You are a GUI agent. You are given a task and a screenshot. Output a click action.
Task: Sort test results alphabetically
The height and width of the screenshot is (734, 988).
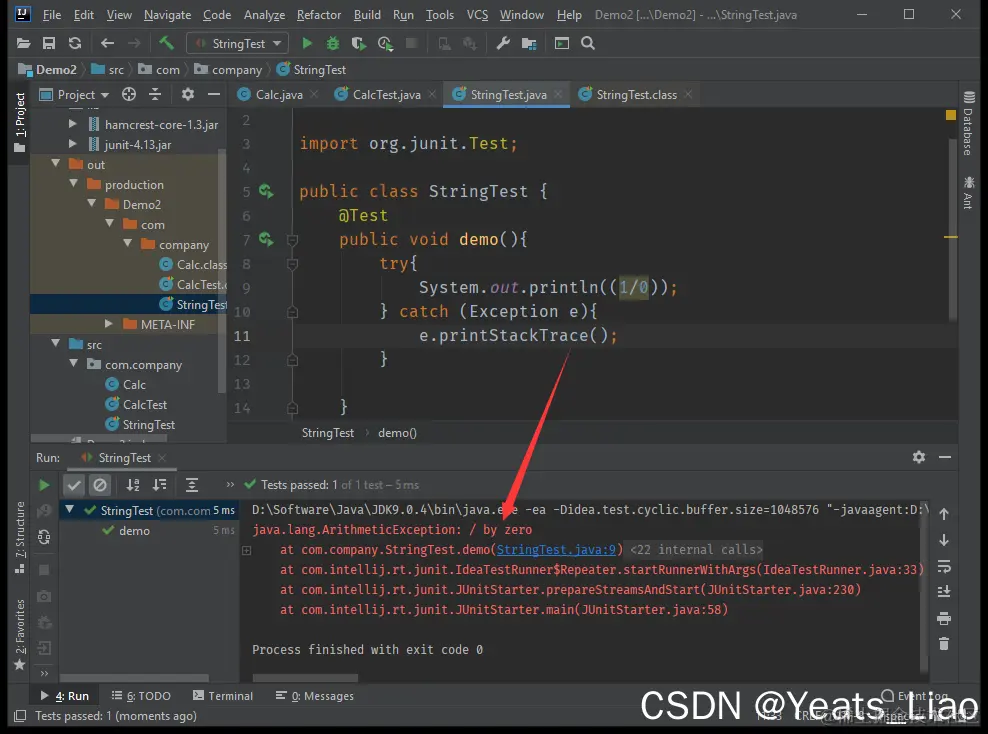point(133,485)
